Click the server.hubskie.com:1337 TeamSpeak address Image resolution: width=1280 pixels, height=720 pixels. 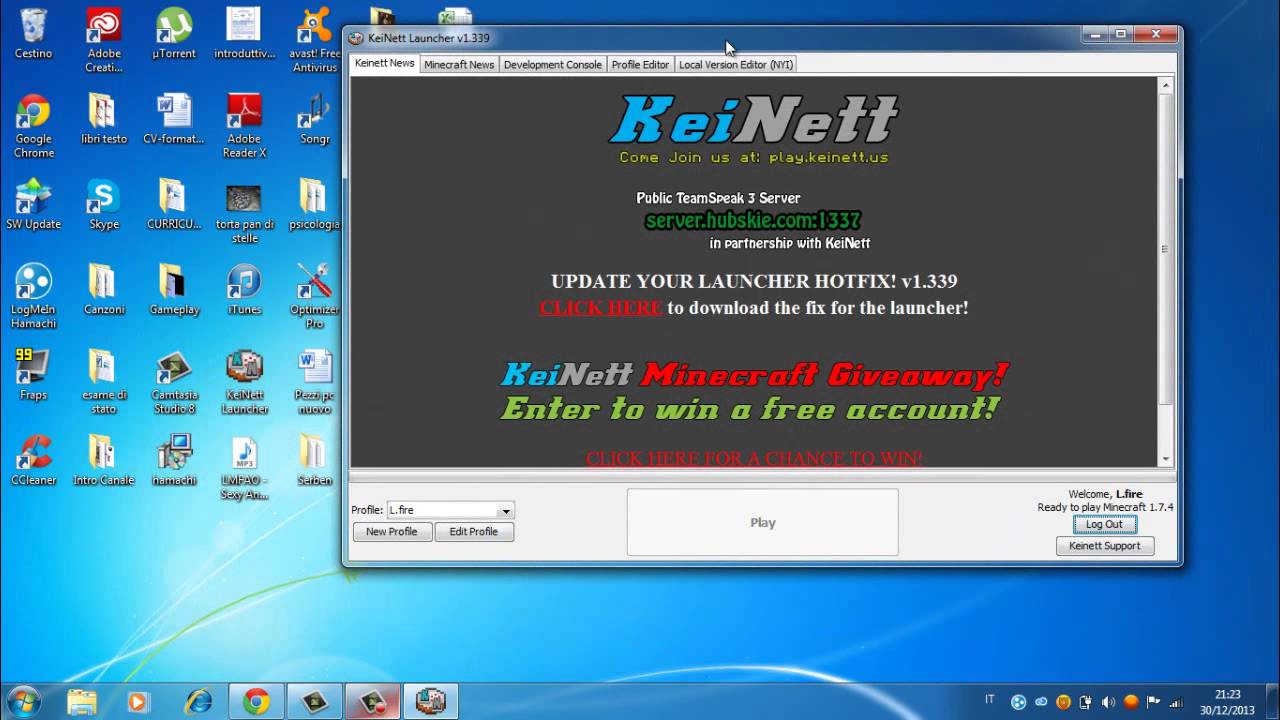[753, 220]
